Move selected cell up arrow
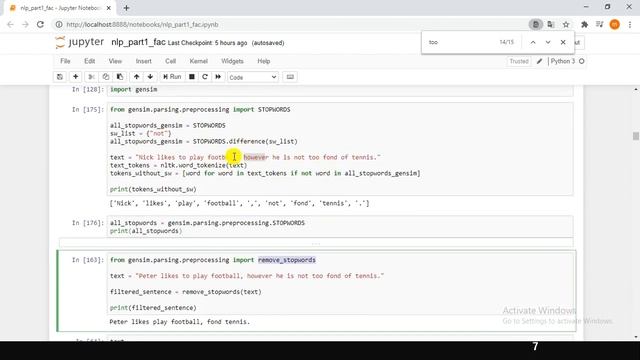The width and height of the screenshot is (640, 360). [136, 77]
